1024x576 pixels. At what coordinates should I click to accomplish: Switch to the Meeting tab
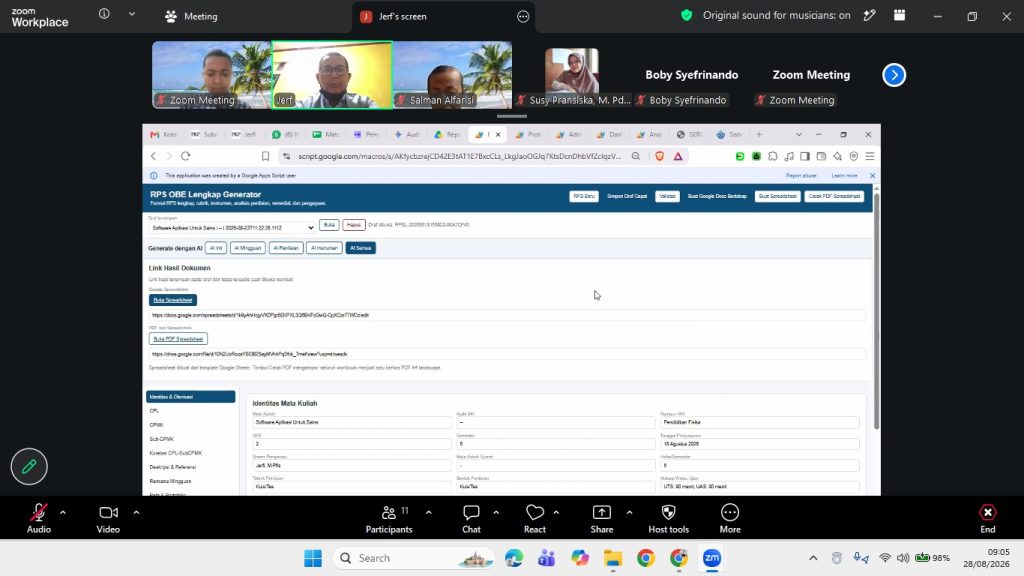(x=191, y=16)
